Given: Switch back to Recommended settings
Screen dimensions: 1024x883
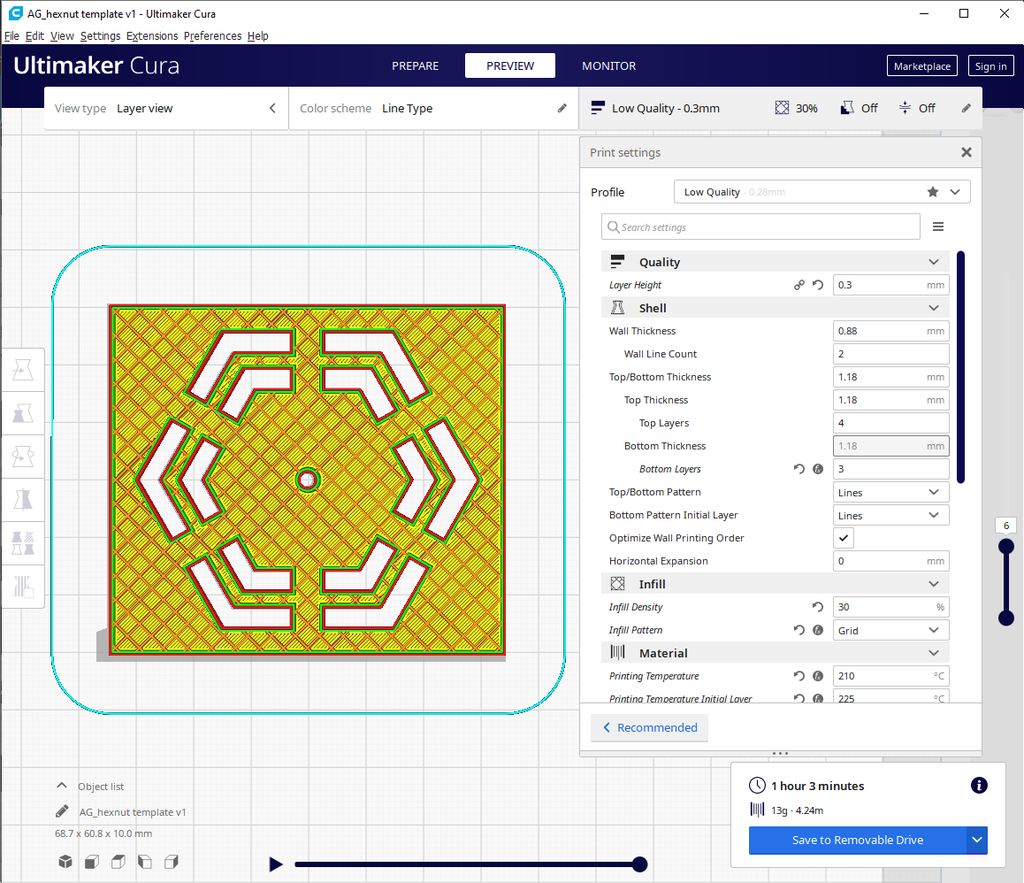Looking at the screenshot, I should [x=648, y=728].
